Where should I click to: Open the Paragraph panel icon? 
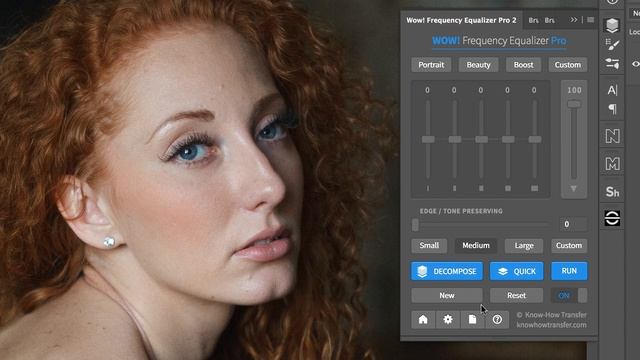pyautogui.click(x=612, y=109)
